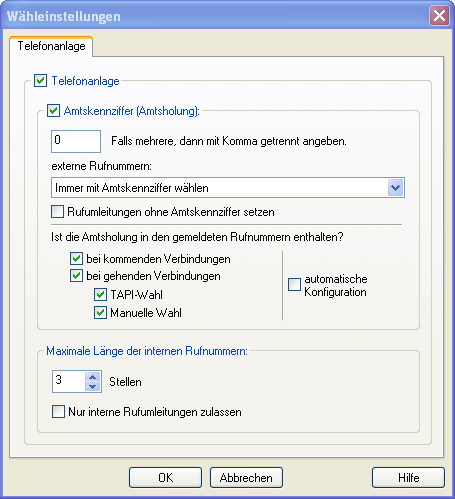The height and width of the screenshot is (499, 455).
Task: Open the externe Rufnummern dropdown
Action: (396, 188)
